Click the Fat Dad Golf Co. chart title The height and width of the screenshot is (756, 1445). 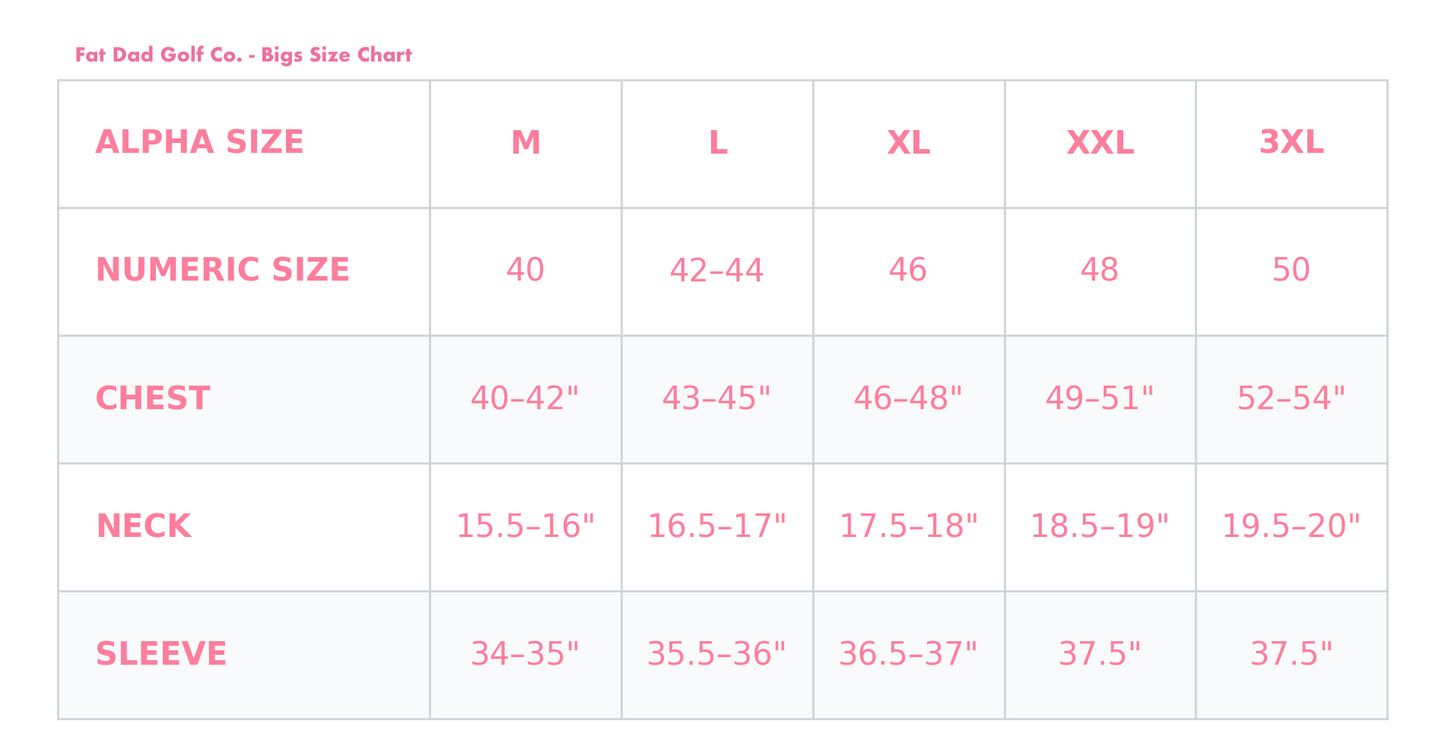pyautogui.click(x=243, y=55)
